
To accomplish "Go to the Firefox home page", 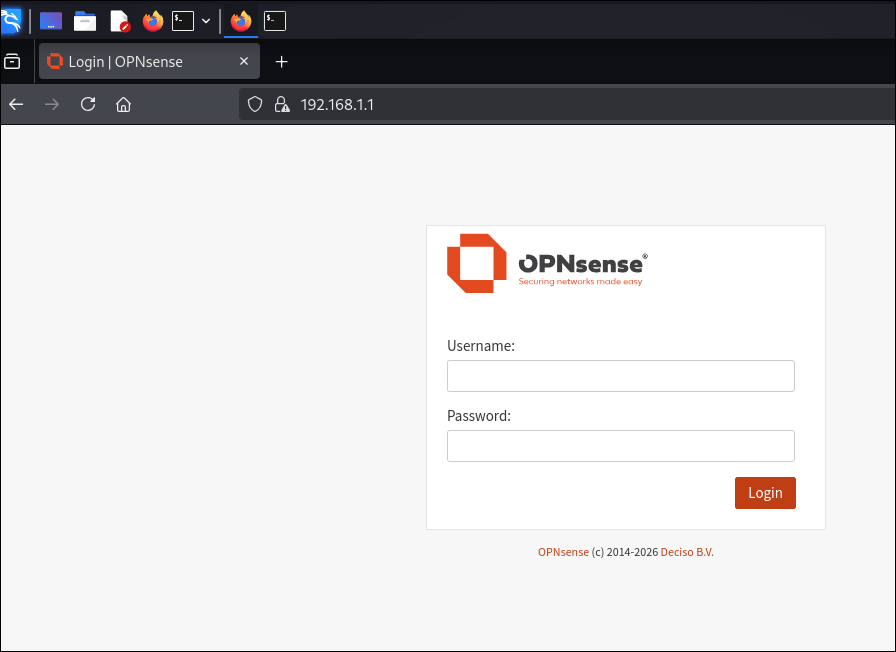I will pyautogui.click(x=123, y=105).
